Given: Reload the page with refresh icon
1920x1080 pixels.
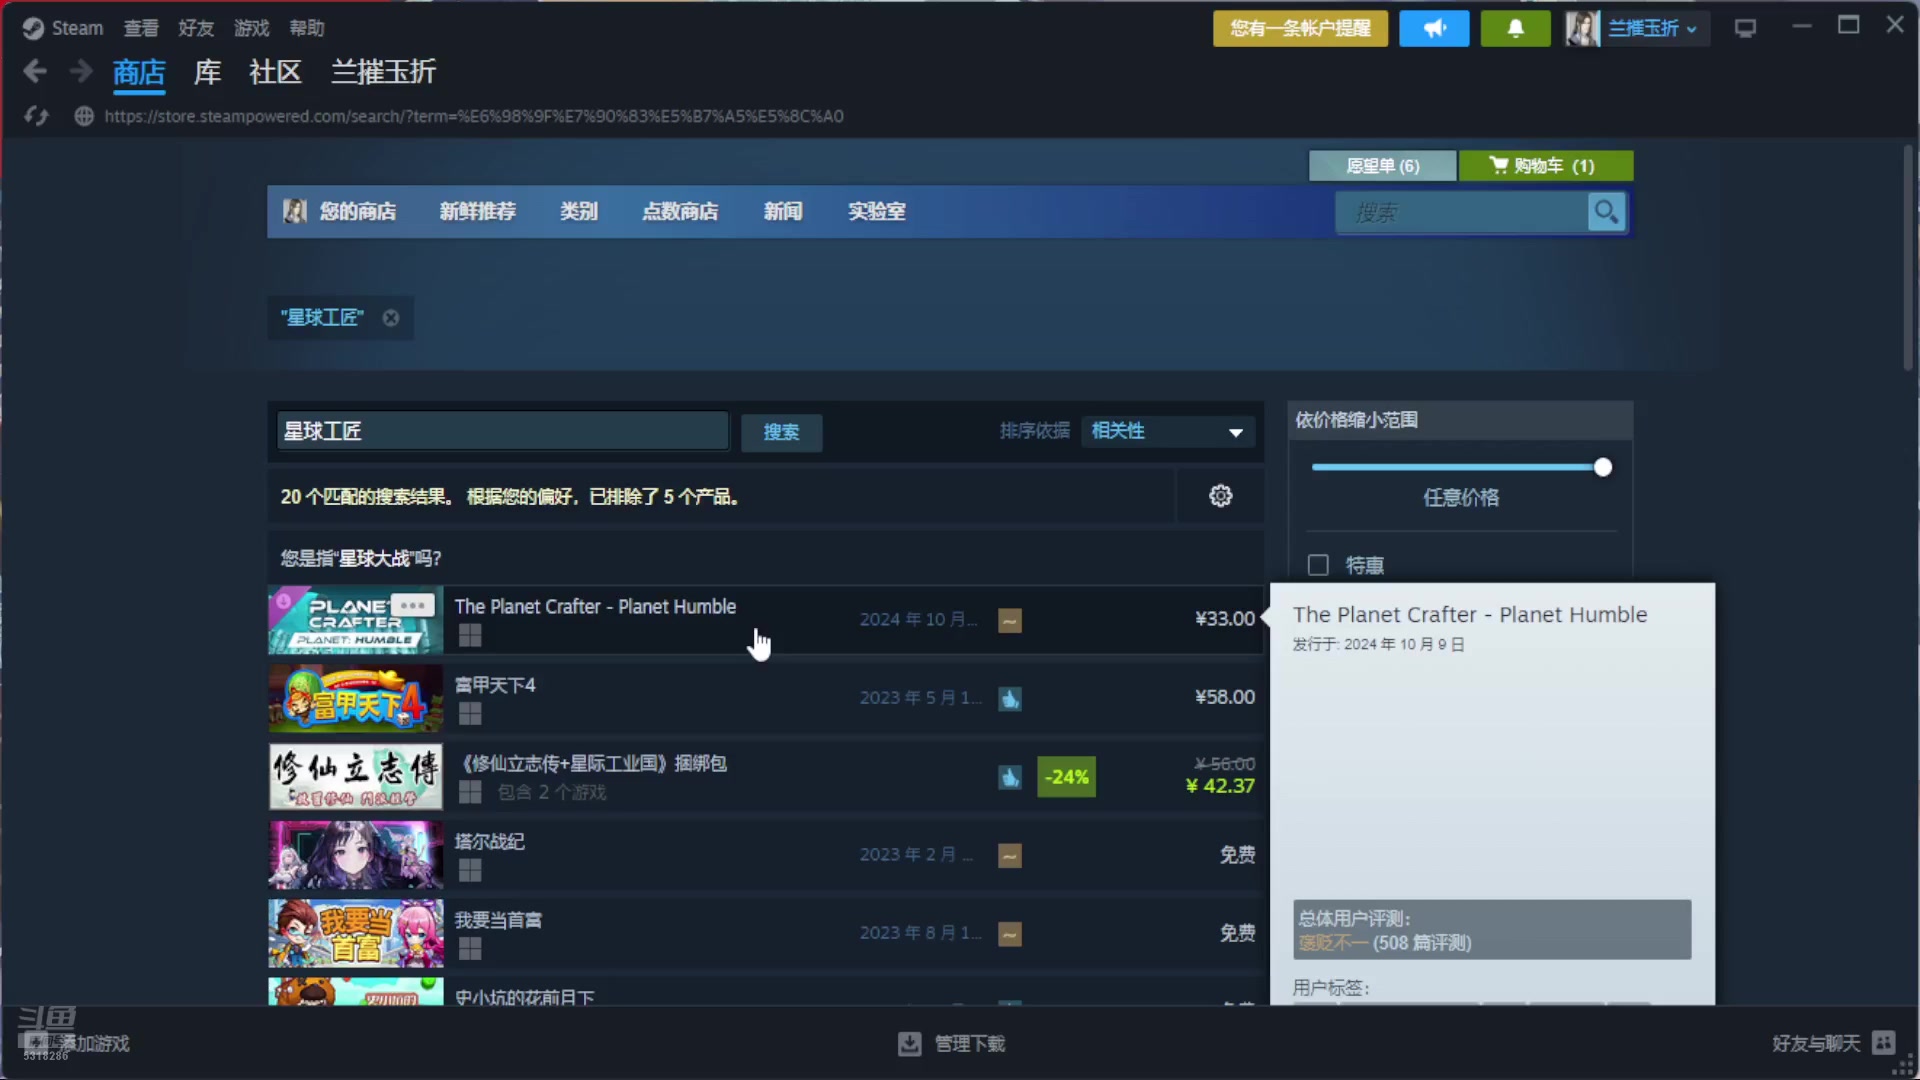Looking at the screenshot, I should pyautogui.click(x=36, y=116).
